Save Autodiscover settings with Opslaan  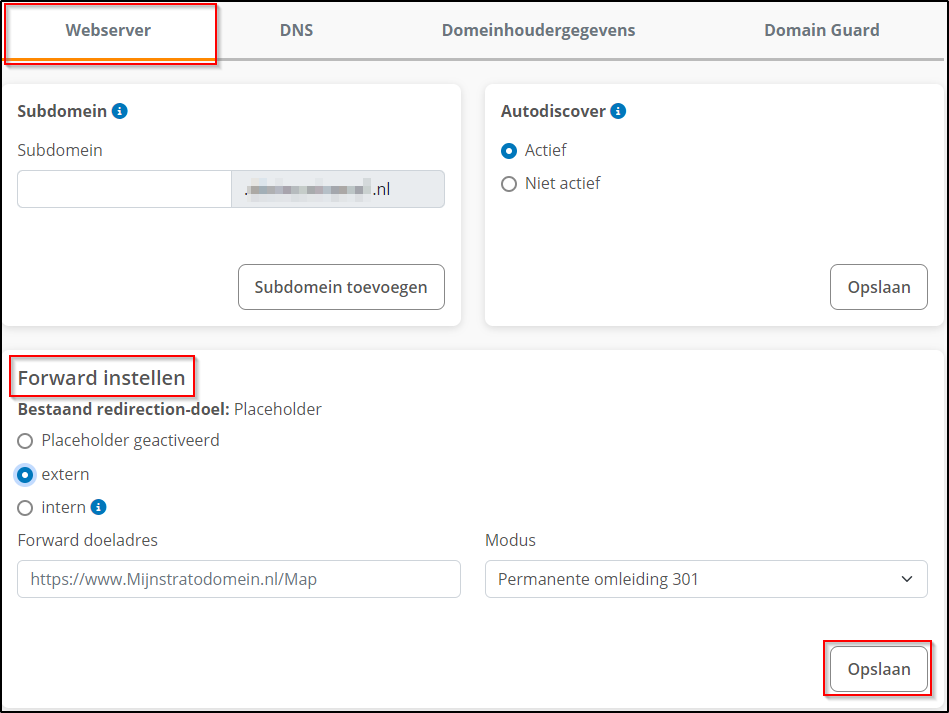pos(878,287)
